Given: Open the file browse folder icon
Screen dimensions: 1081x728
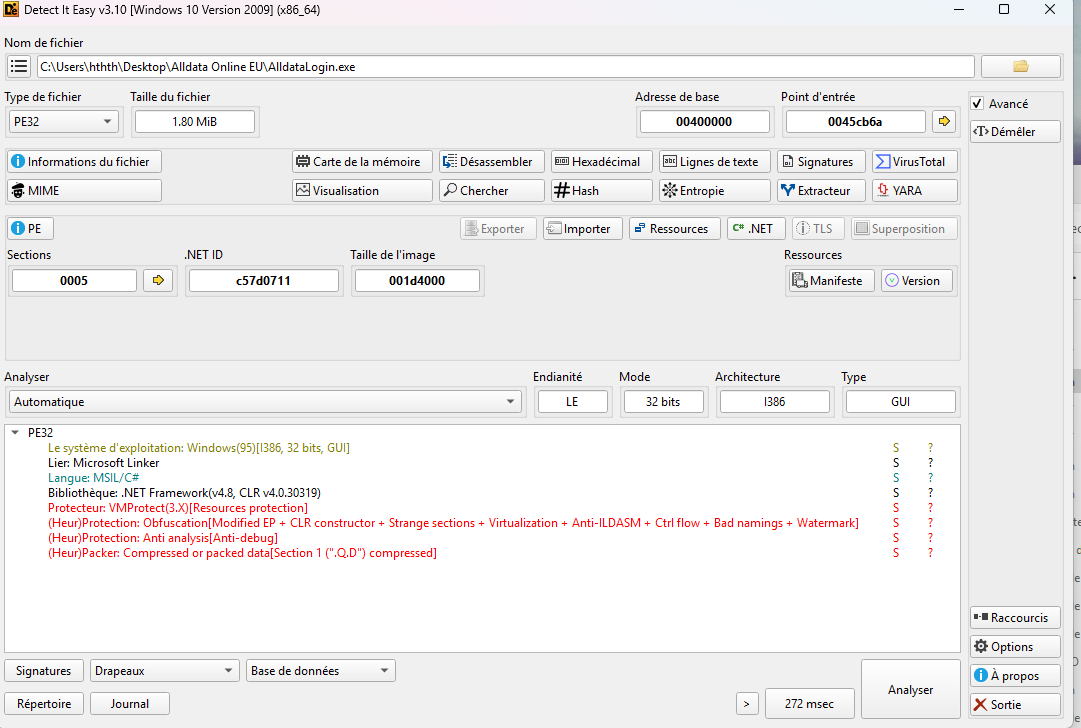Looking at the screenshot, I should point(1020,67).
